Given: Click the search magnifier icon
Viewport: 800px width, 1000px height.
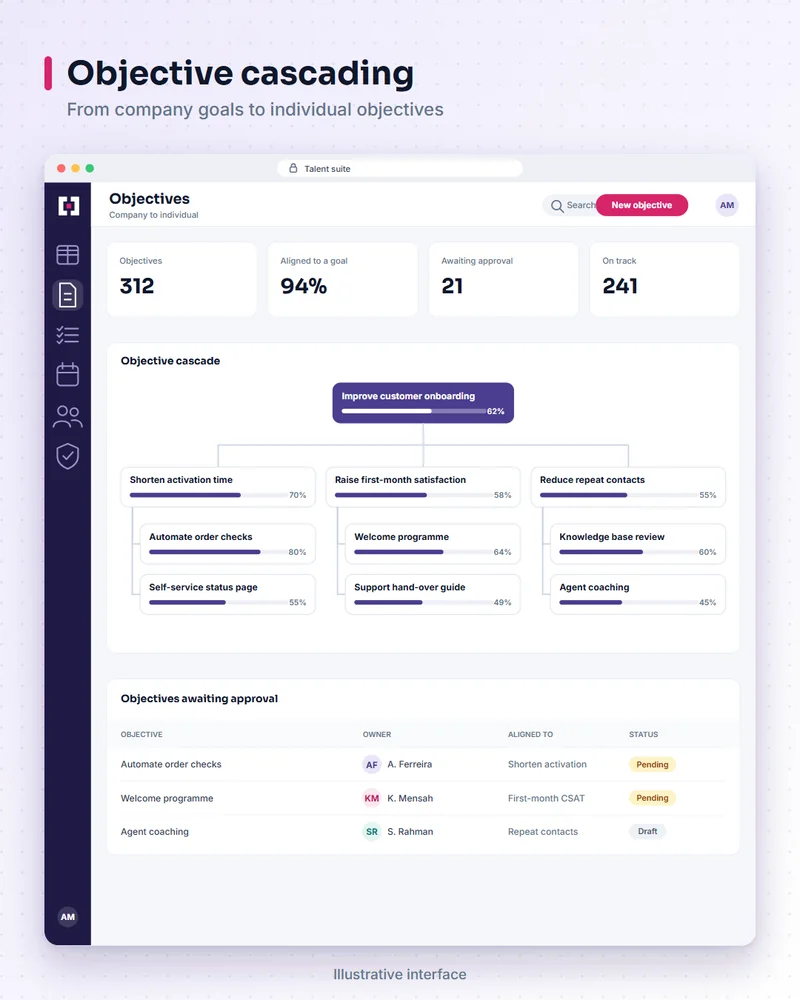Looking at the screenshot, I should pyautogui.click(x=557, y=206).
